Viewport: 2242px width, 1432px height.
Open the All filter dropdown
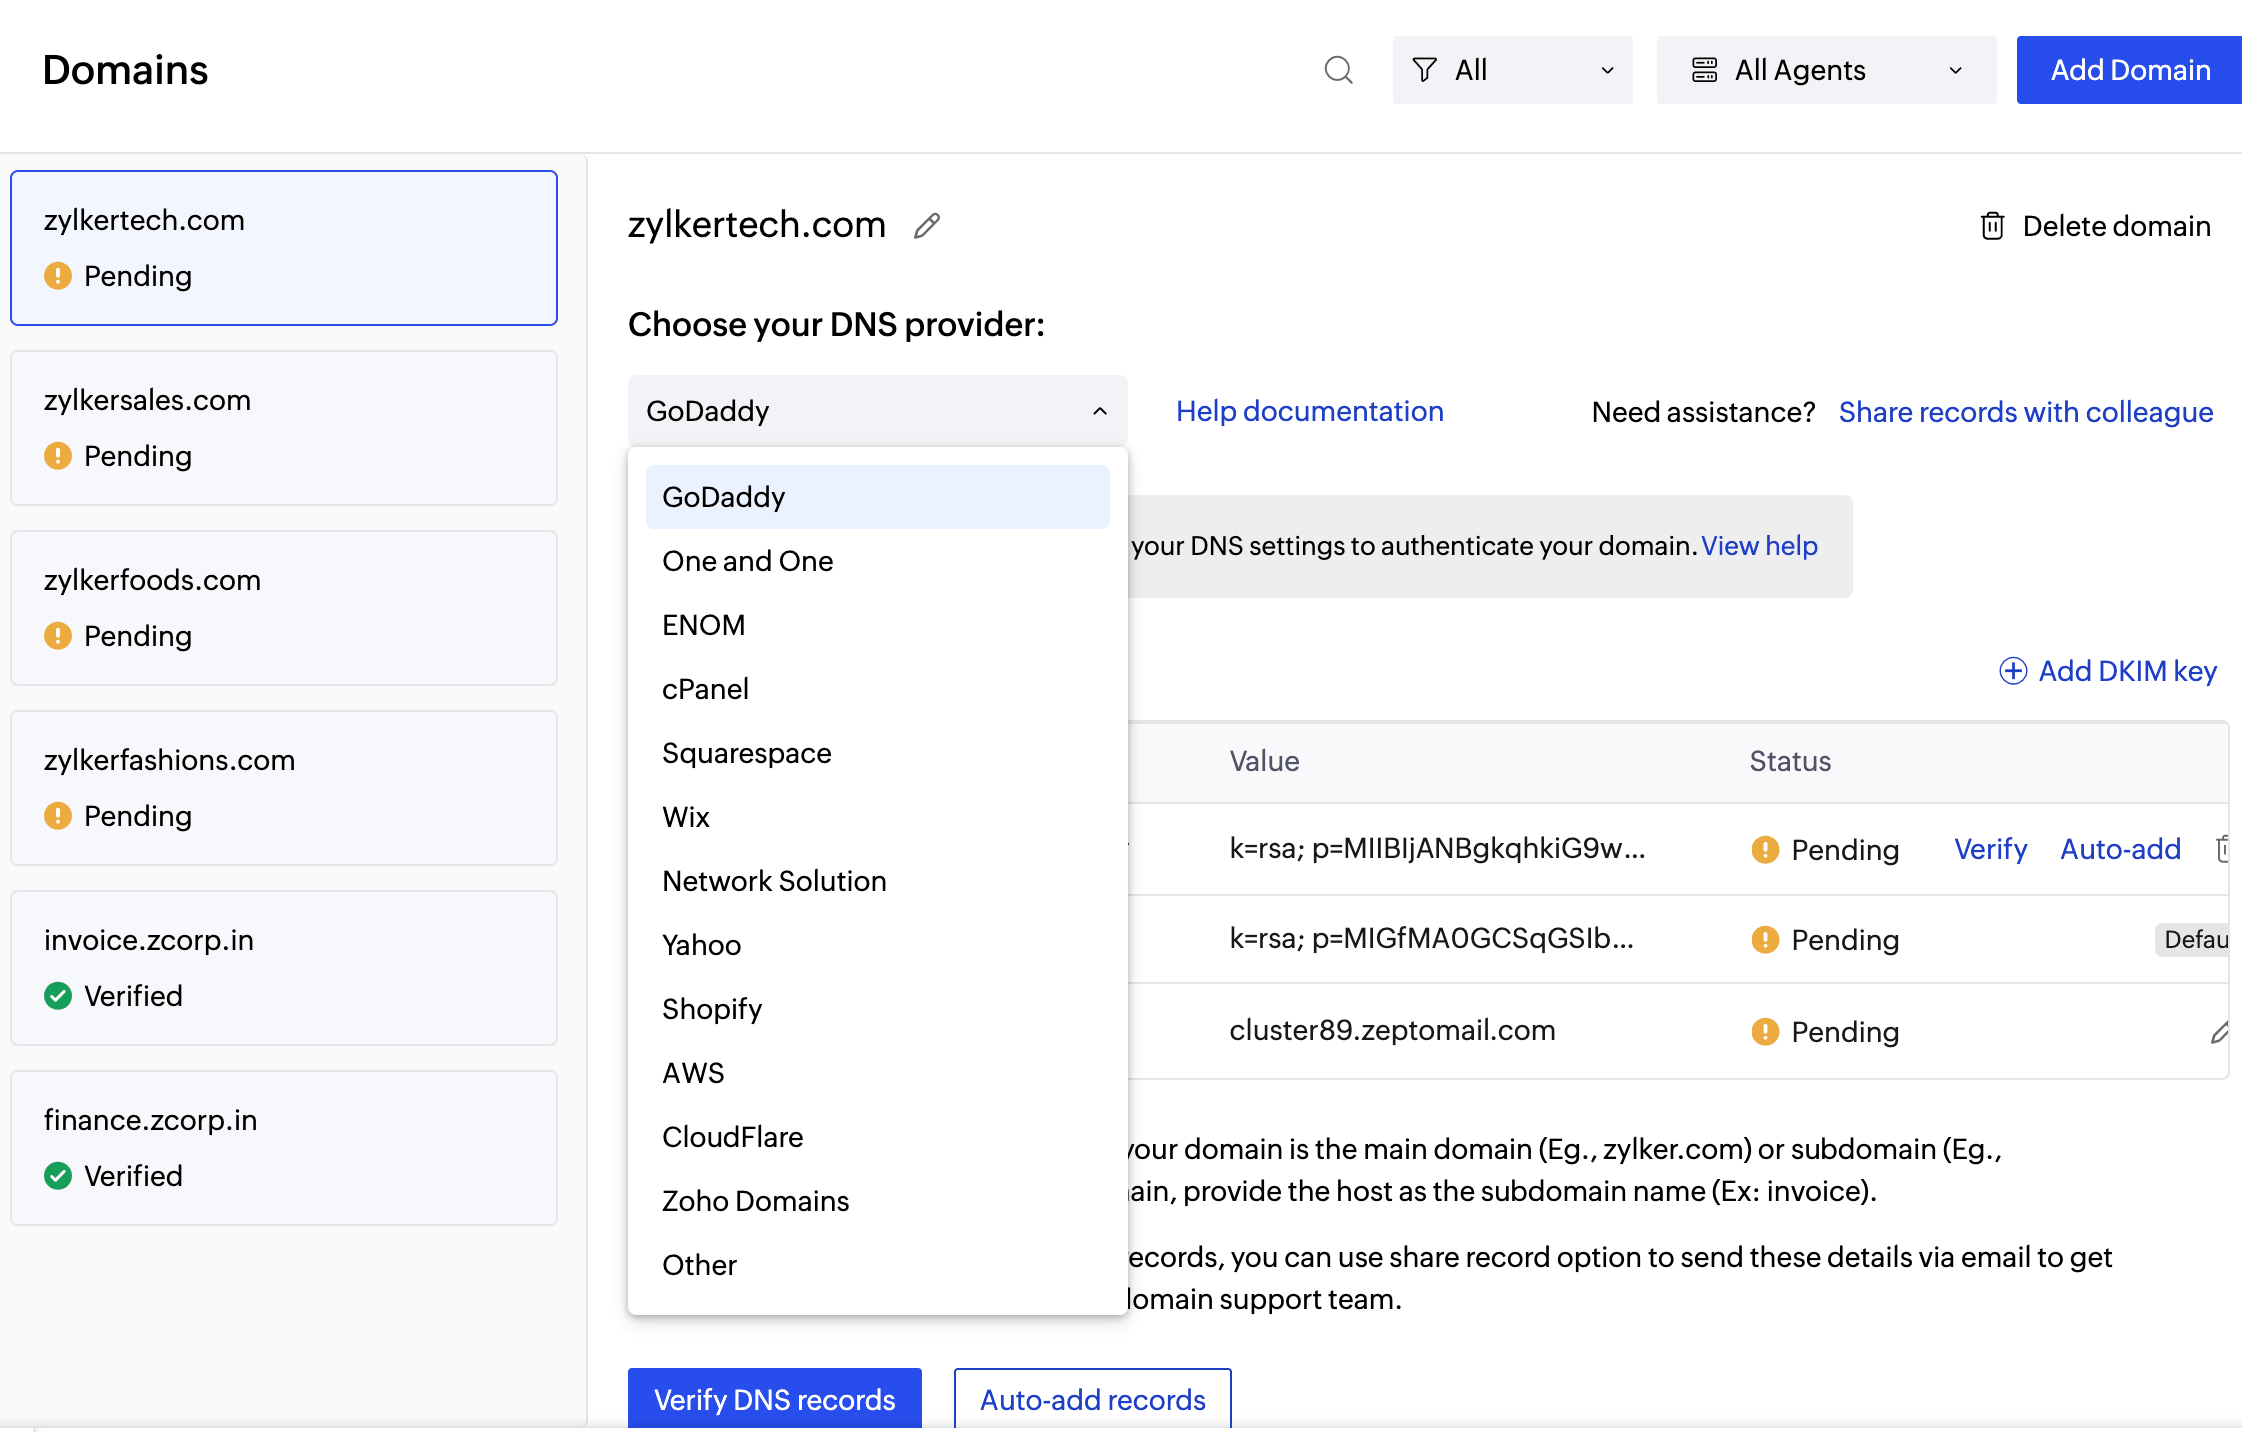(x=1512, y=70)
